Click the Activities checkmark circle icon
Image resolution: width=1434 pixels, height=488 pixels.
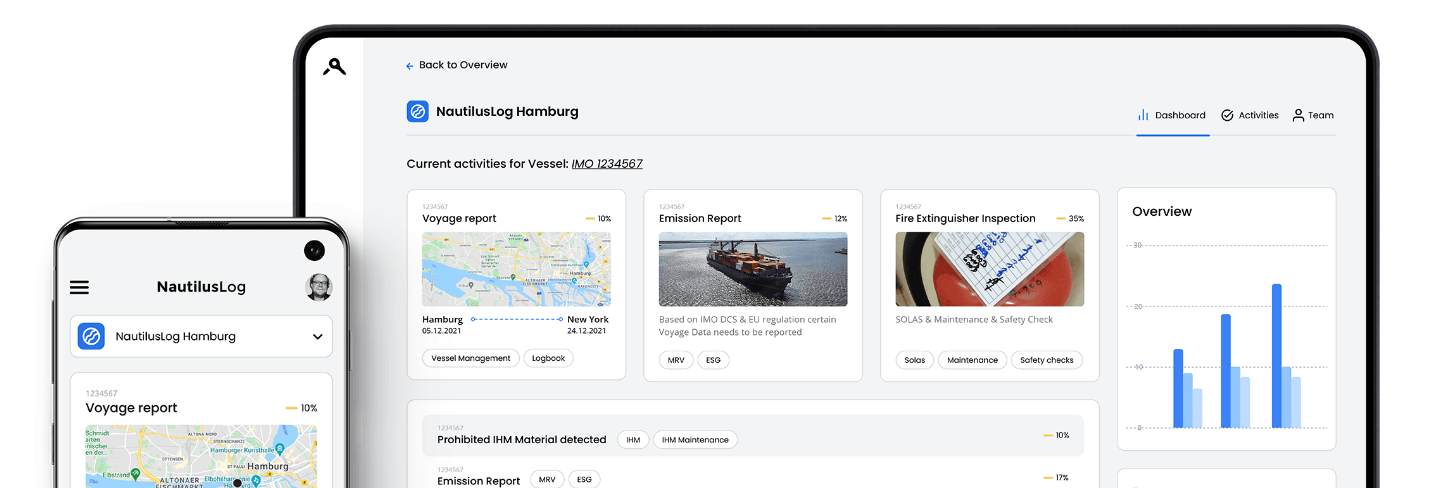1227,115
